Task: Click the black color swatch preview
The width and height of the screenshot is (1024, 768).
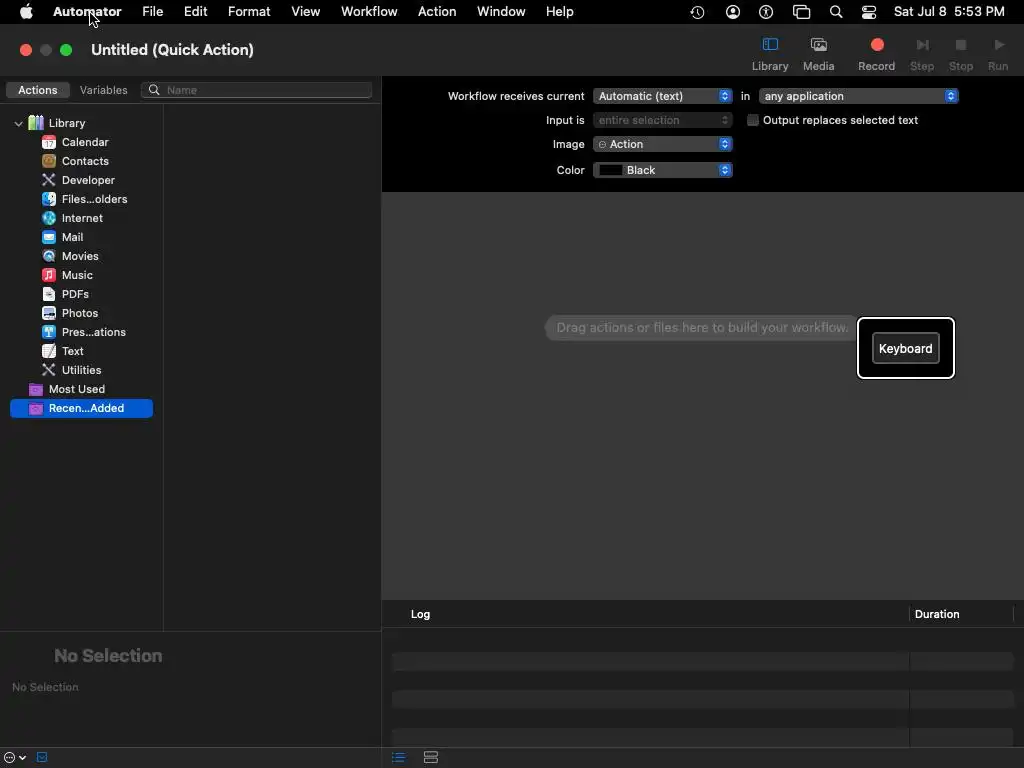Action: [x=610, y=170]
